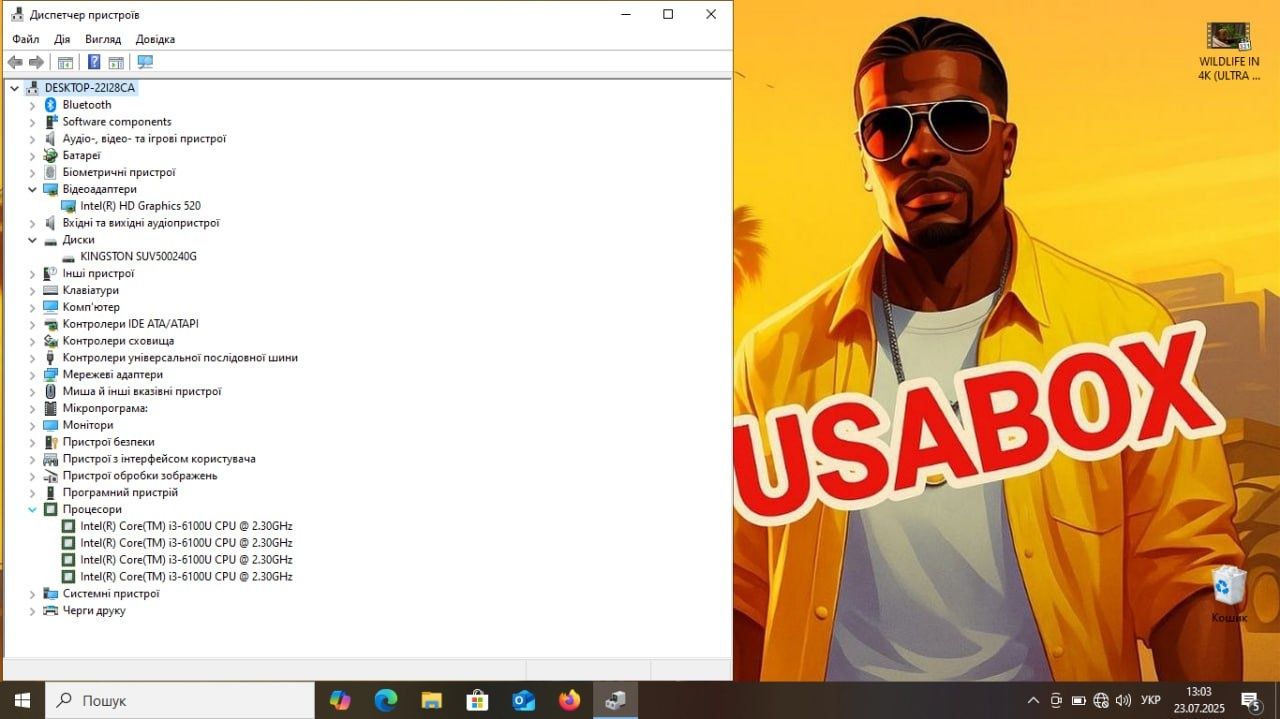Click the mouse icon beside Миша й інші вказівні пристрої
This screenshot has width=1280, height=719.
[x=51, y=391]
